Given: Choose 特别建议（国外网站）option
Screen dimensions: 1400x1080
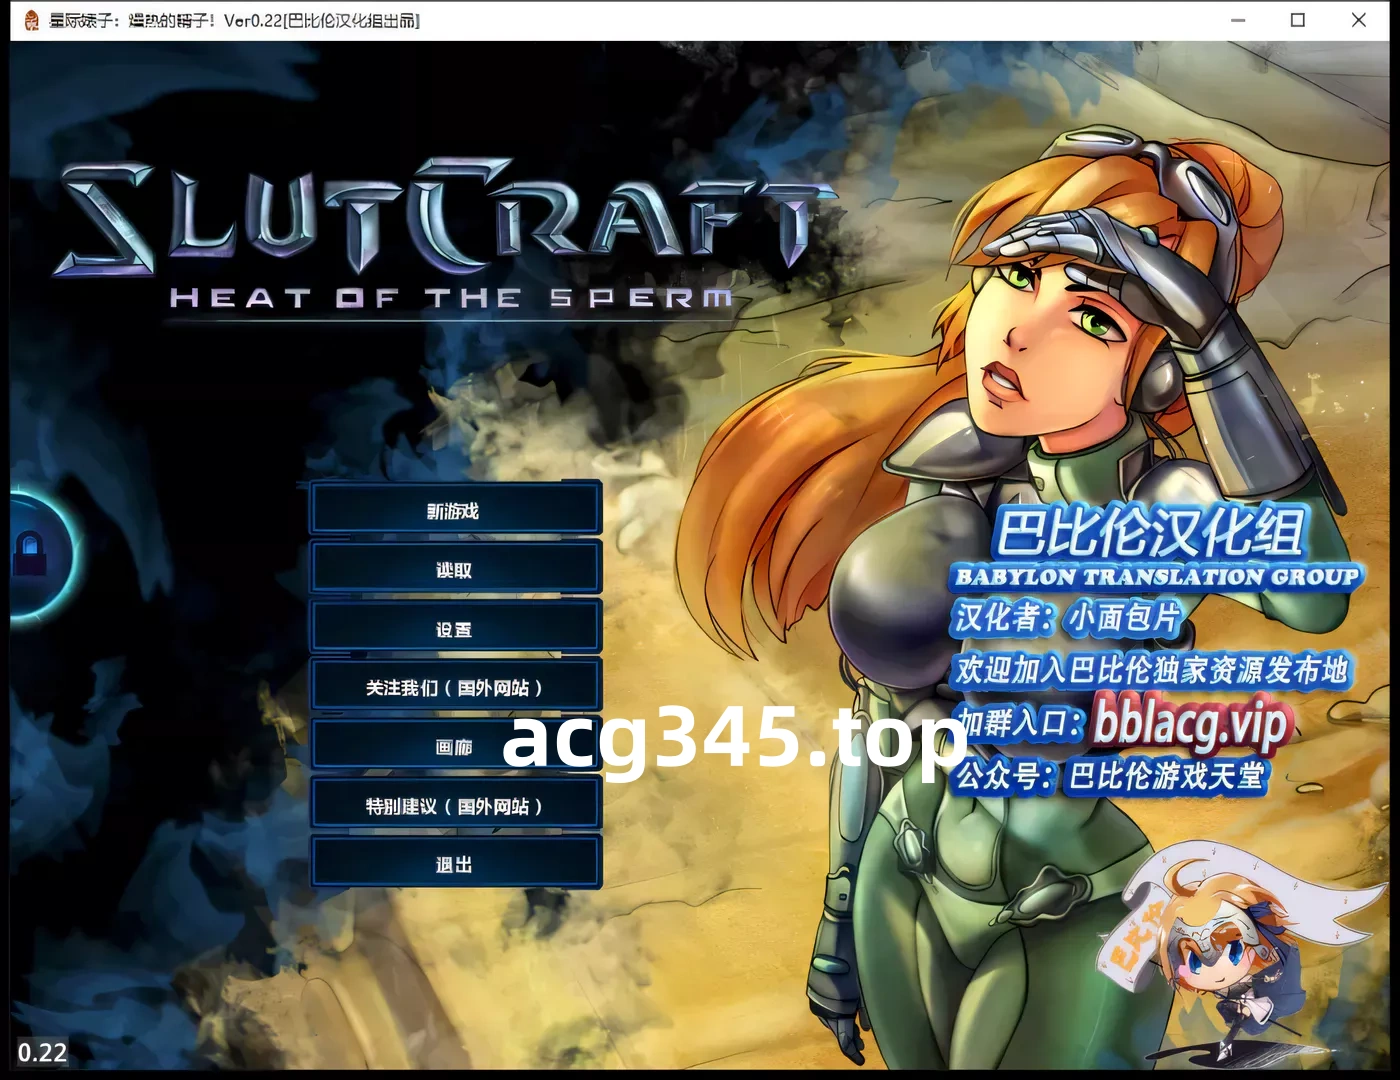Looking at the screenshot, I should (455, 806).
